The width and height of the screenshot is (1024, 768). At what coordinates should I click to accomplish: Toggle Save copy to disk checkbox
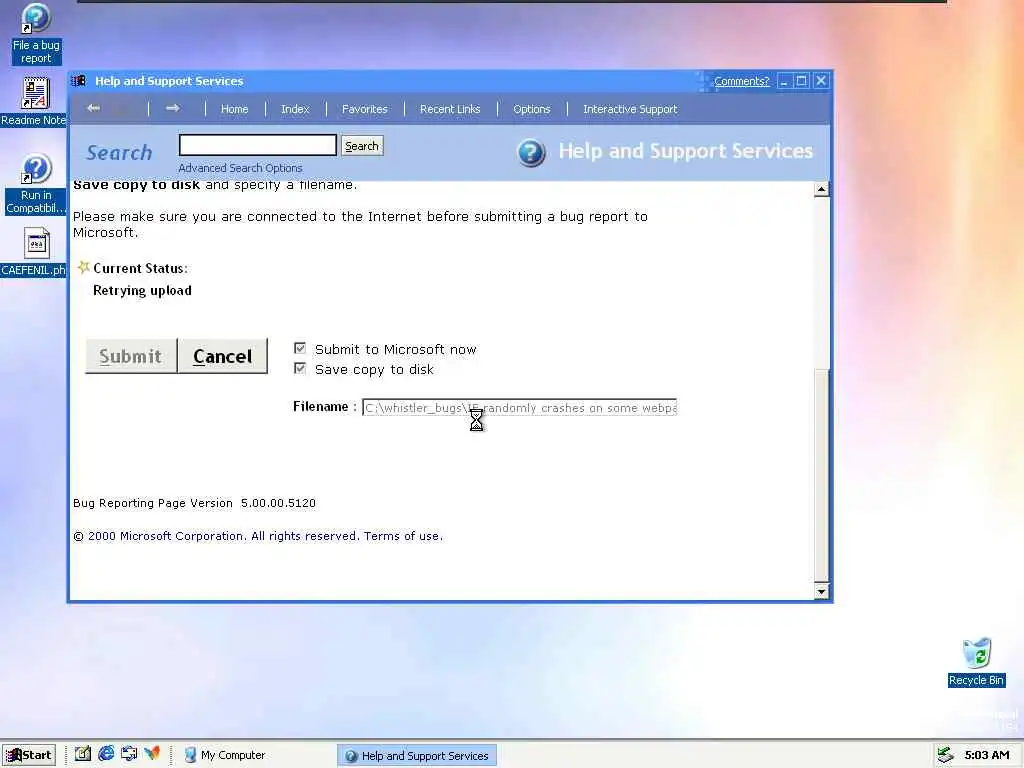(x=300, y=368)
